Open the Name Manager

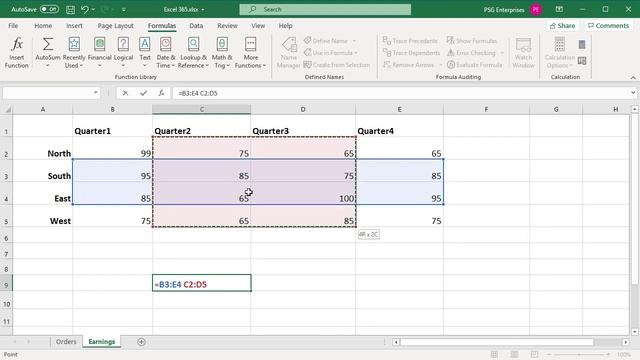point(289,53)
